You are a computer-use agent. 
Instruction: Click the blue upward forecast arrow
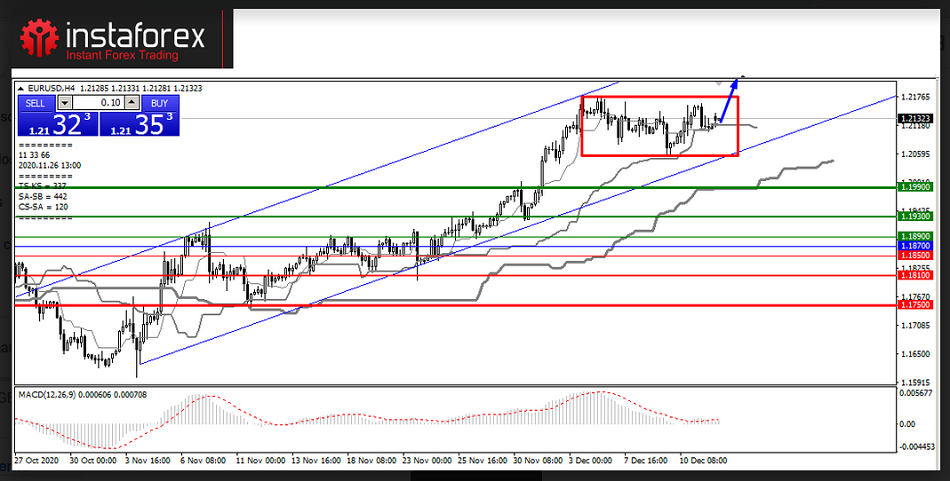tap(728, 97)
